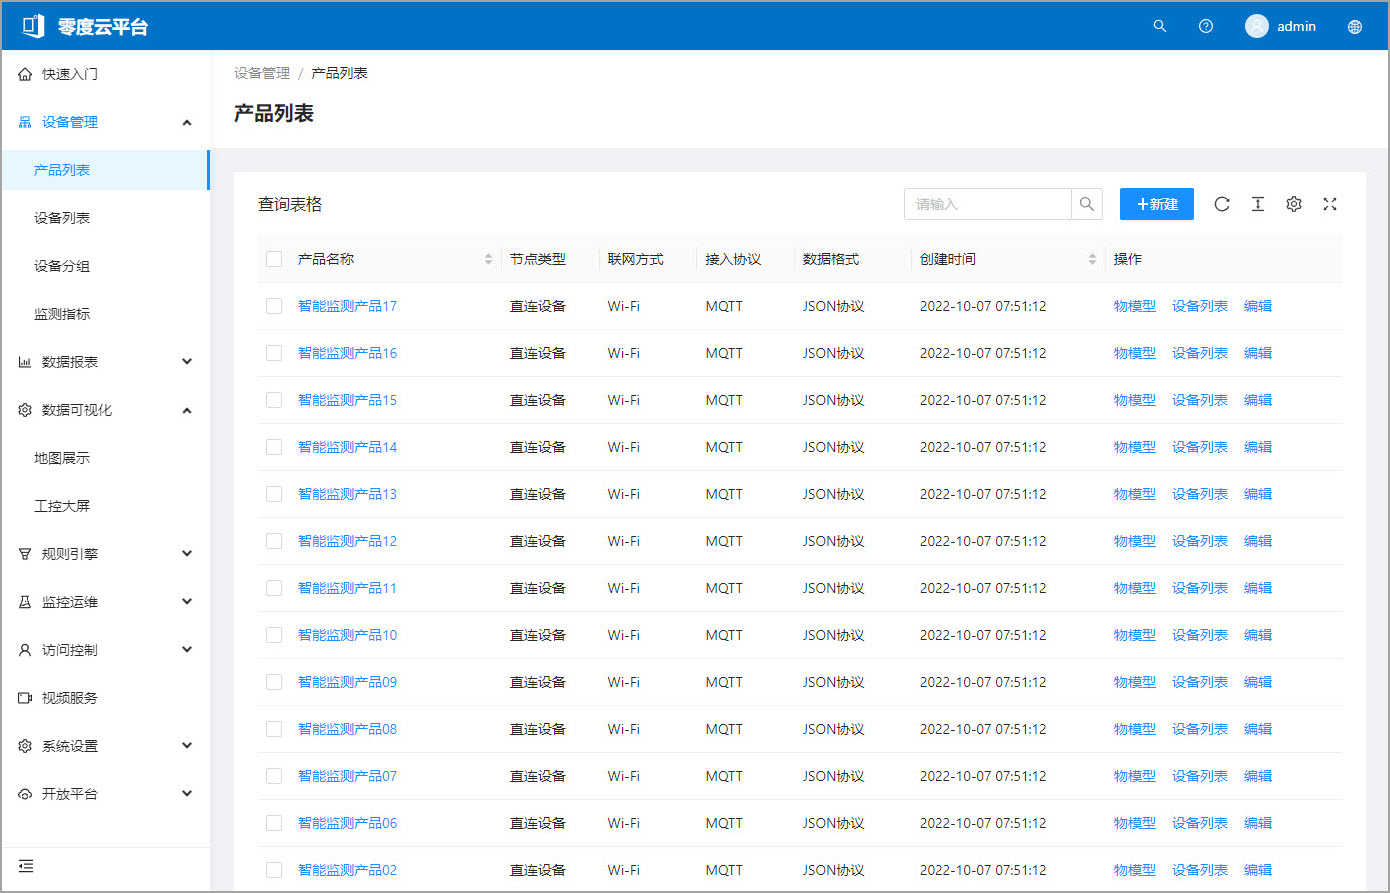Toggle fullscreen table icon
The image size is (1390, 893).
1330,204
